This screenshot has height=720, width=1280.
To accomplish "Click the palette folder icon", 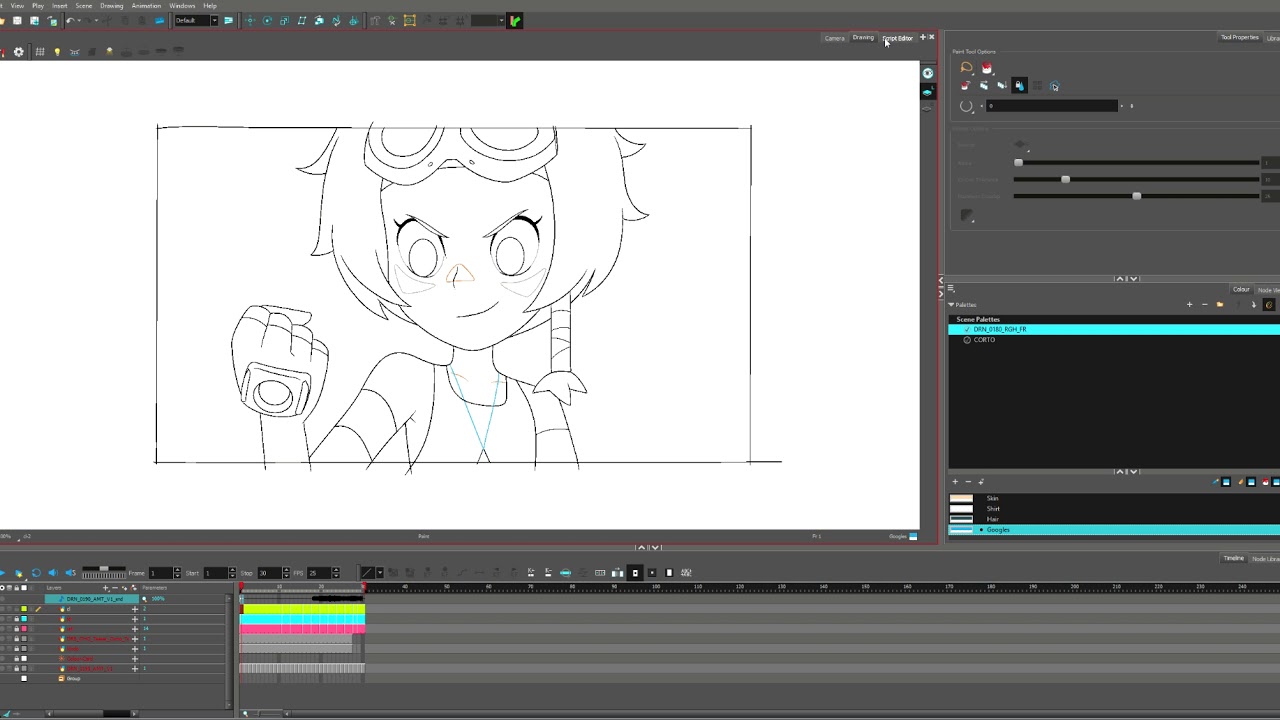I will pos(1219,304).
